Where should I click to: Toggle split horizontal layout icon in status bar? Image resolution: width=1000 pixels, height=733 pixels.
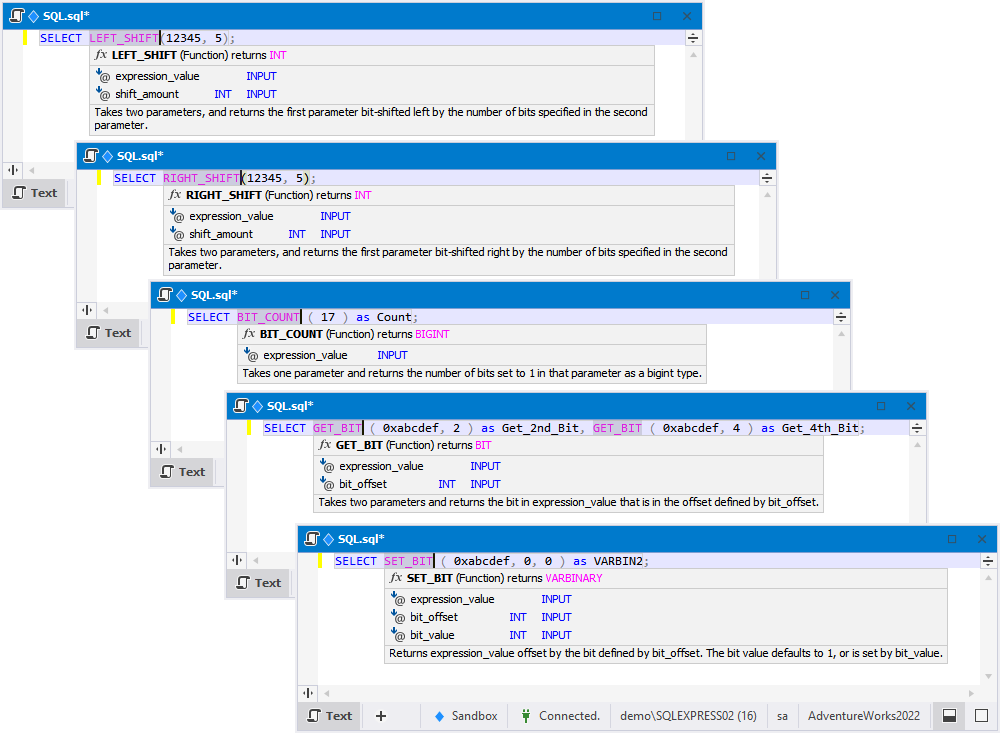pyautogui.click(x=949, y=716)
